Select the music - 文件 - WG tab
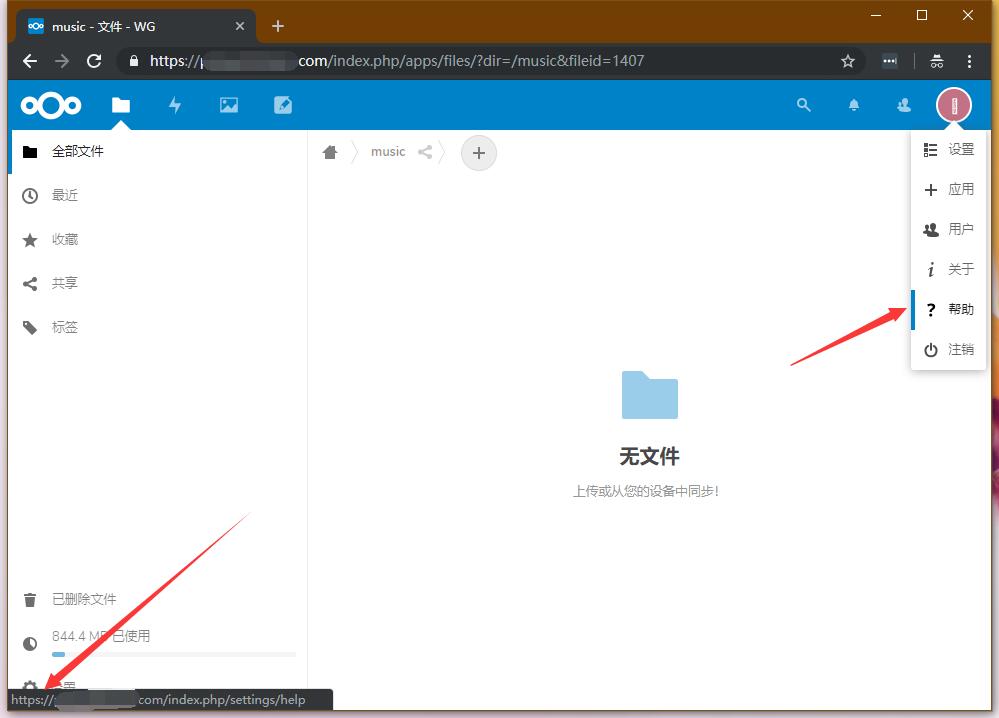 (x=136, y=26)
